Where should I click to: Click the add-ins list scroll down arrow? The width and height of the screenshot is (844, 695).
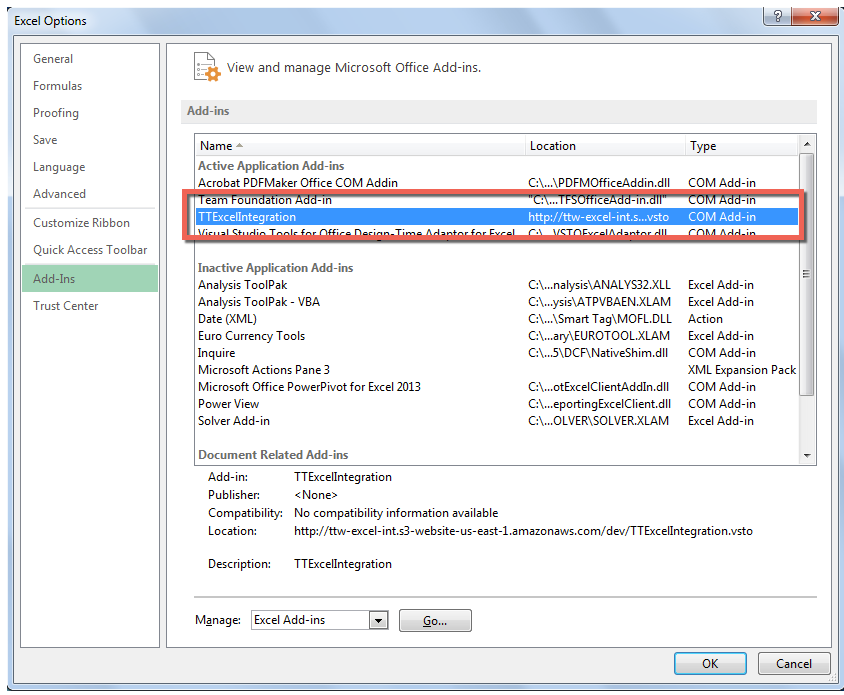(806, 455)
